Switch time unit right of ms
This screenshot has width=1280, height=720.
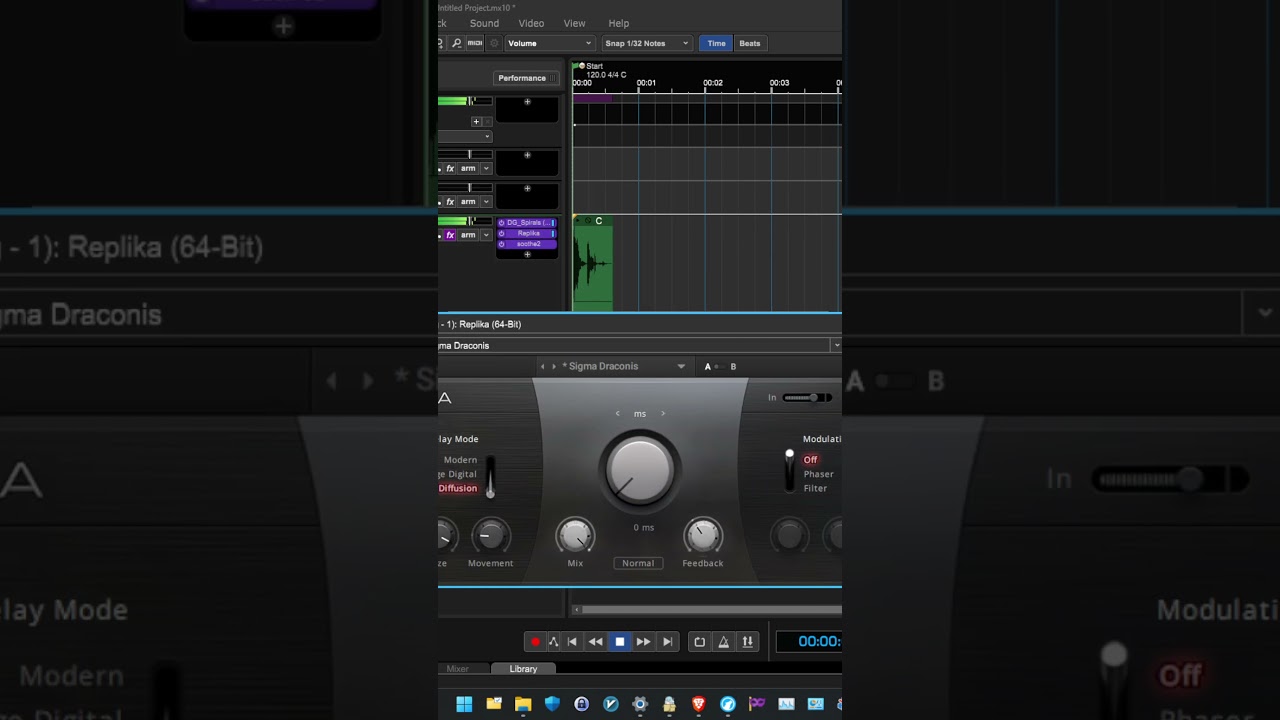click(662, 413)
